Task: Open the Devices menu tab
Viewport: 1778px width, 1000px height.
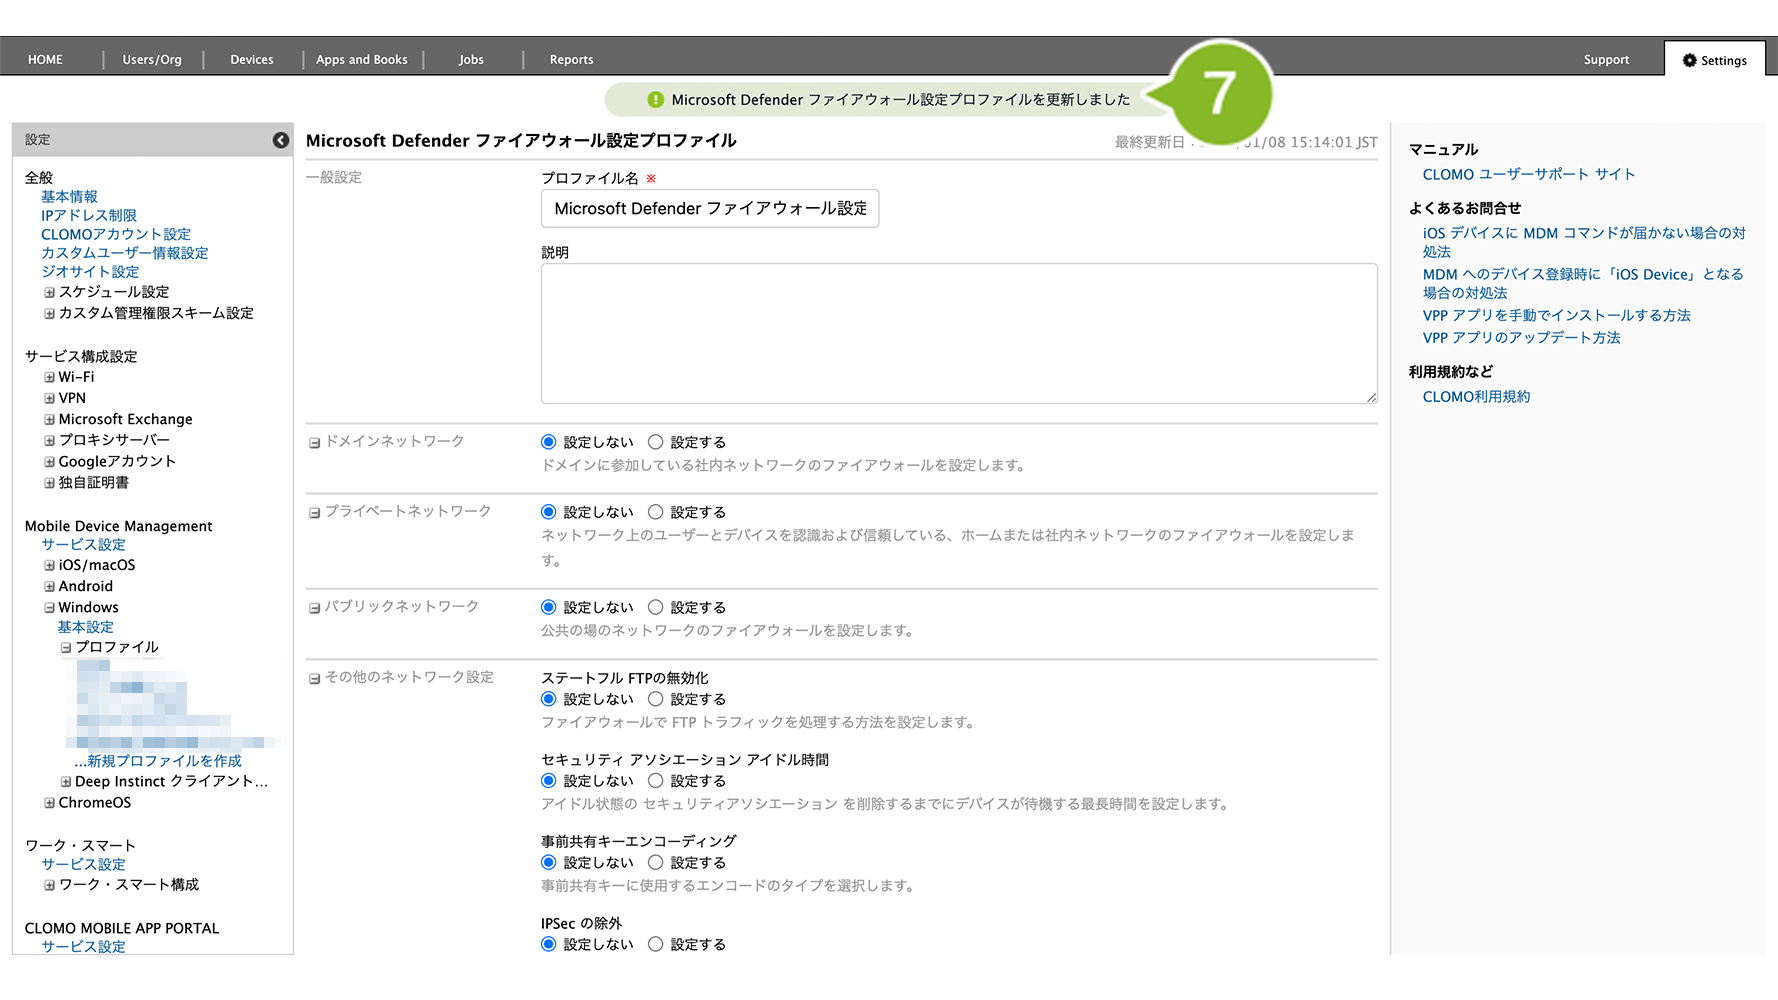Action: (x=251, y=60)
